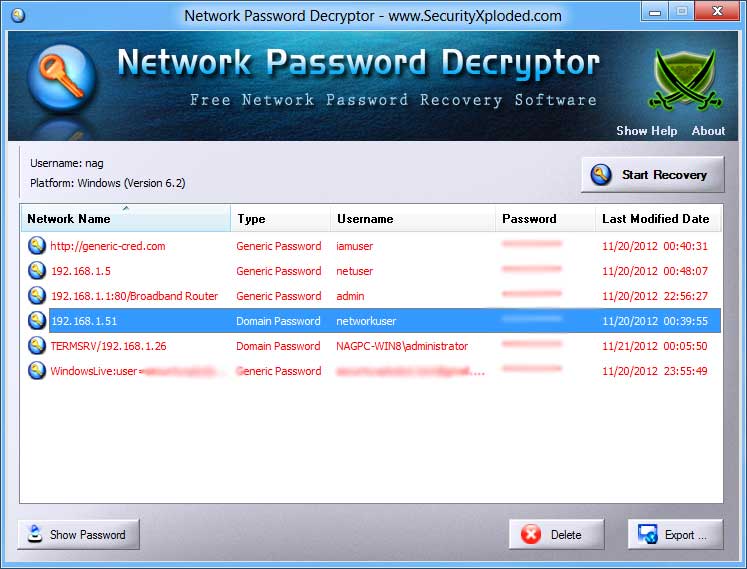Click key icon of Broadband Router entry
Viewport: 747px width, 569px height.
37,296
